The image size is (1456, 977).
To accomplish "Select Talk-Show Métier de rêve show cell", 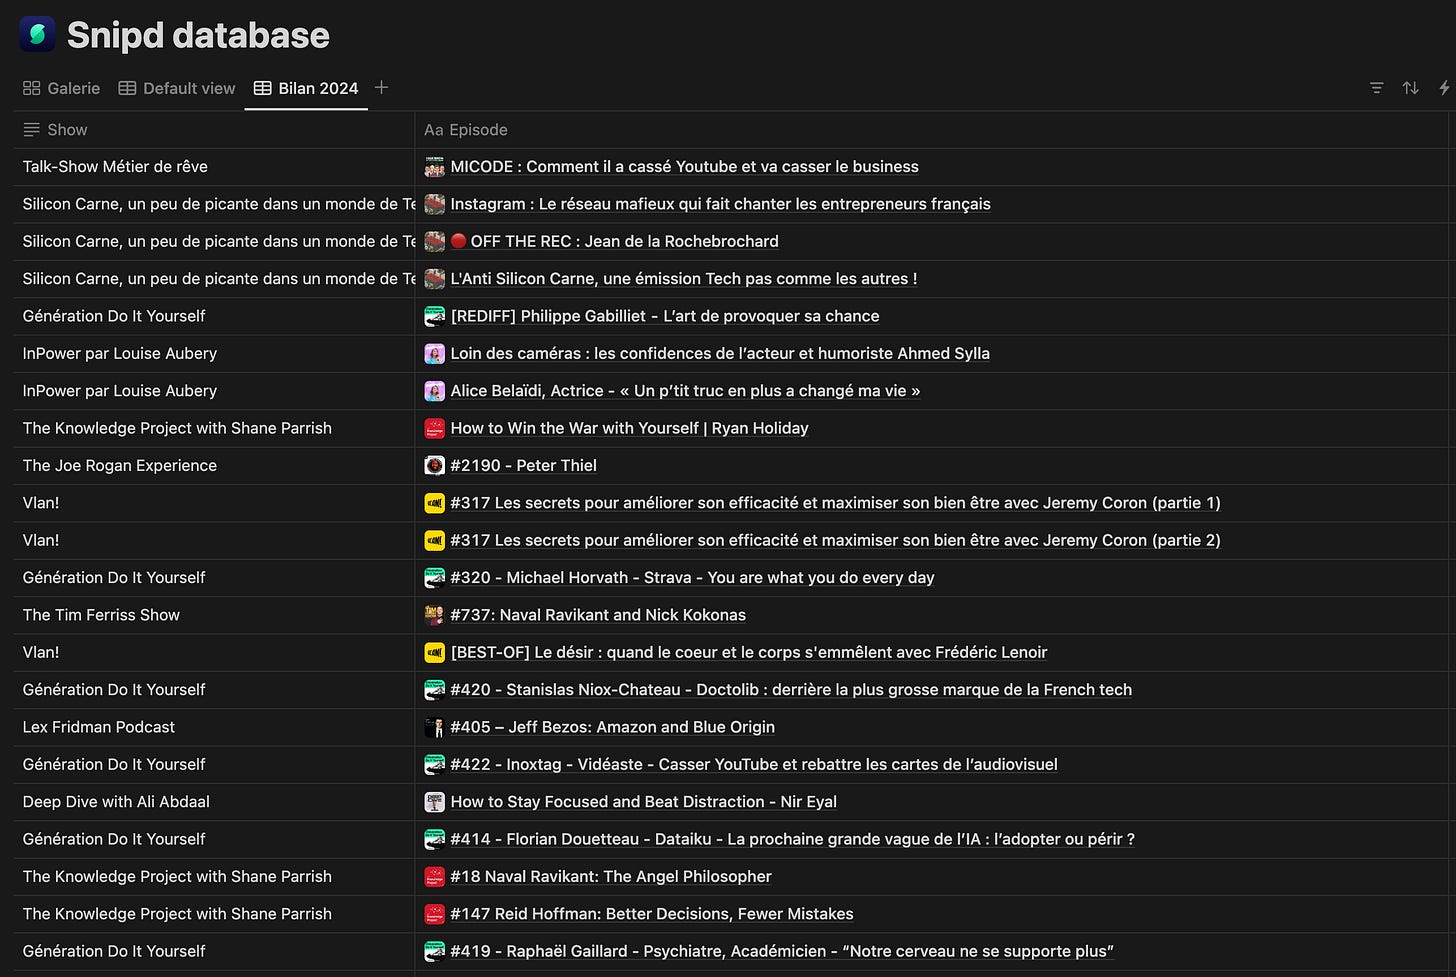I will (x=214, y=167).
